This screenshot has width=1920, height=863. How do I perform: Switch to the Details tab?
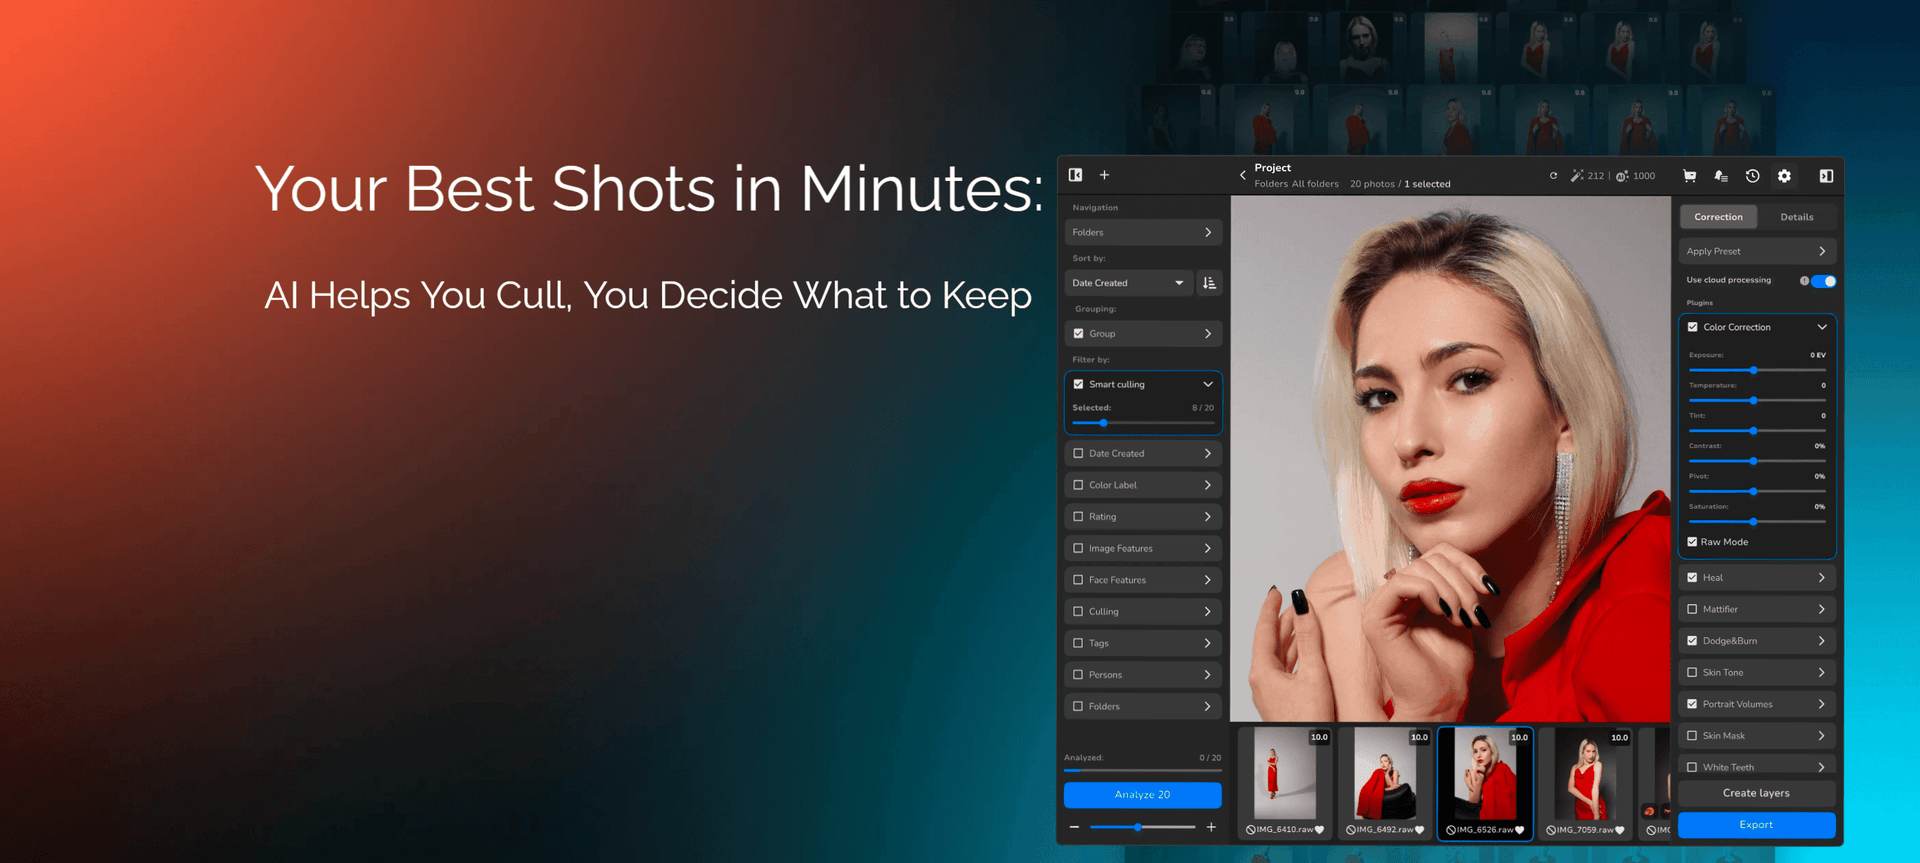click(x=1797, y=217)
